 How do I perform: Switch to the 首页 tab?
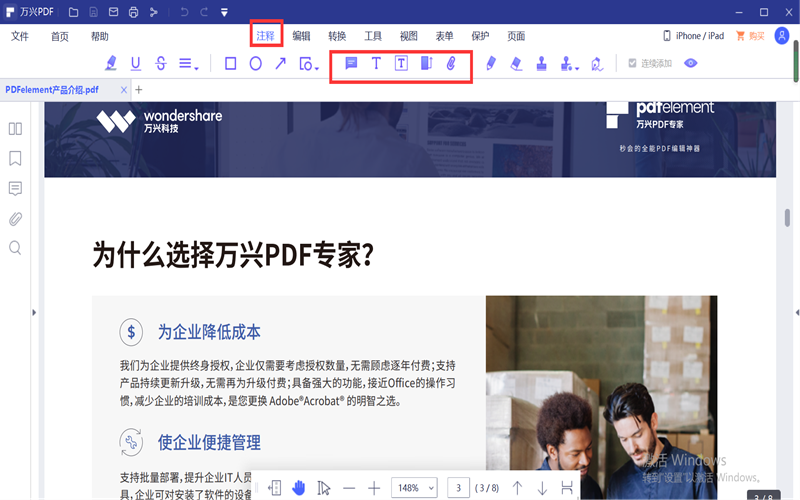coord(60,36)
